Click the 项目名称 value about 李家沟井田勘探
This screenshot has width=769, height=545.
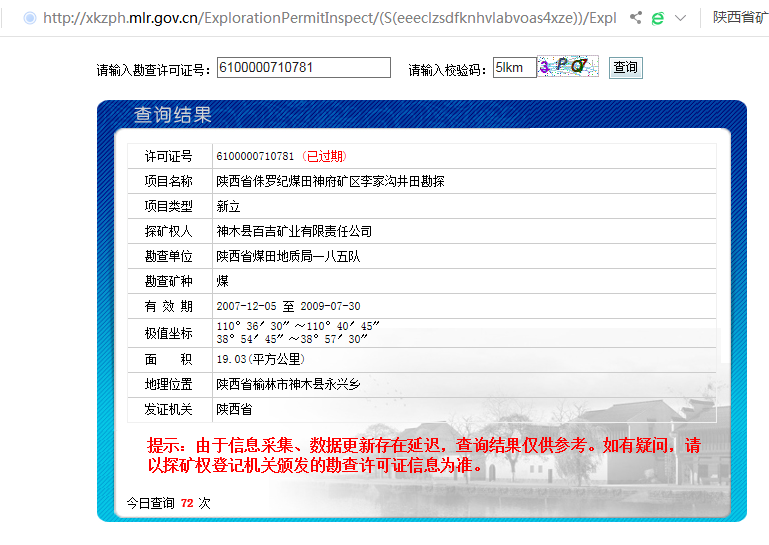tap(330, 181)
